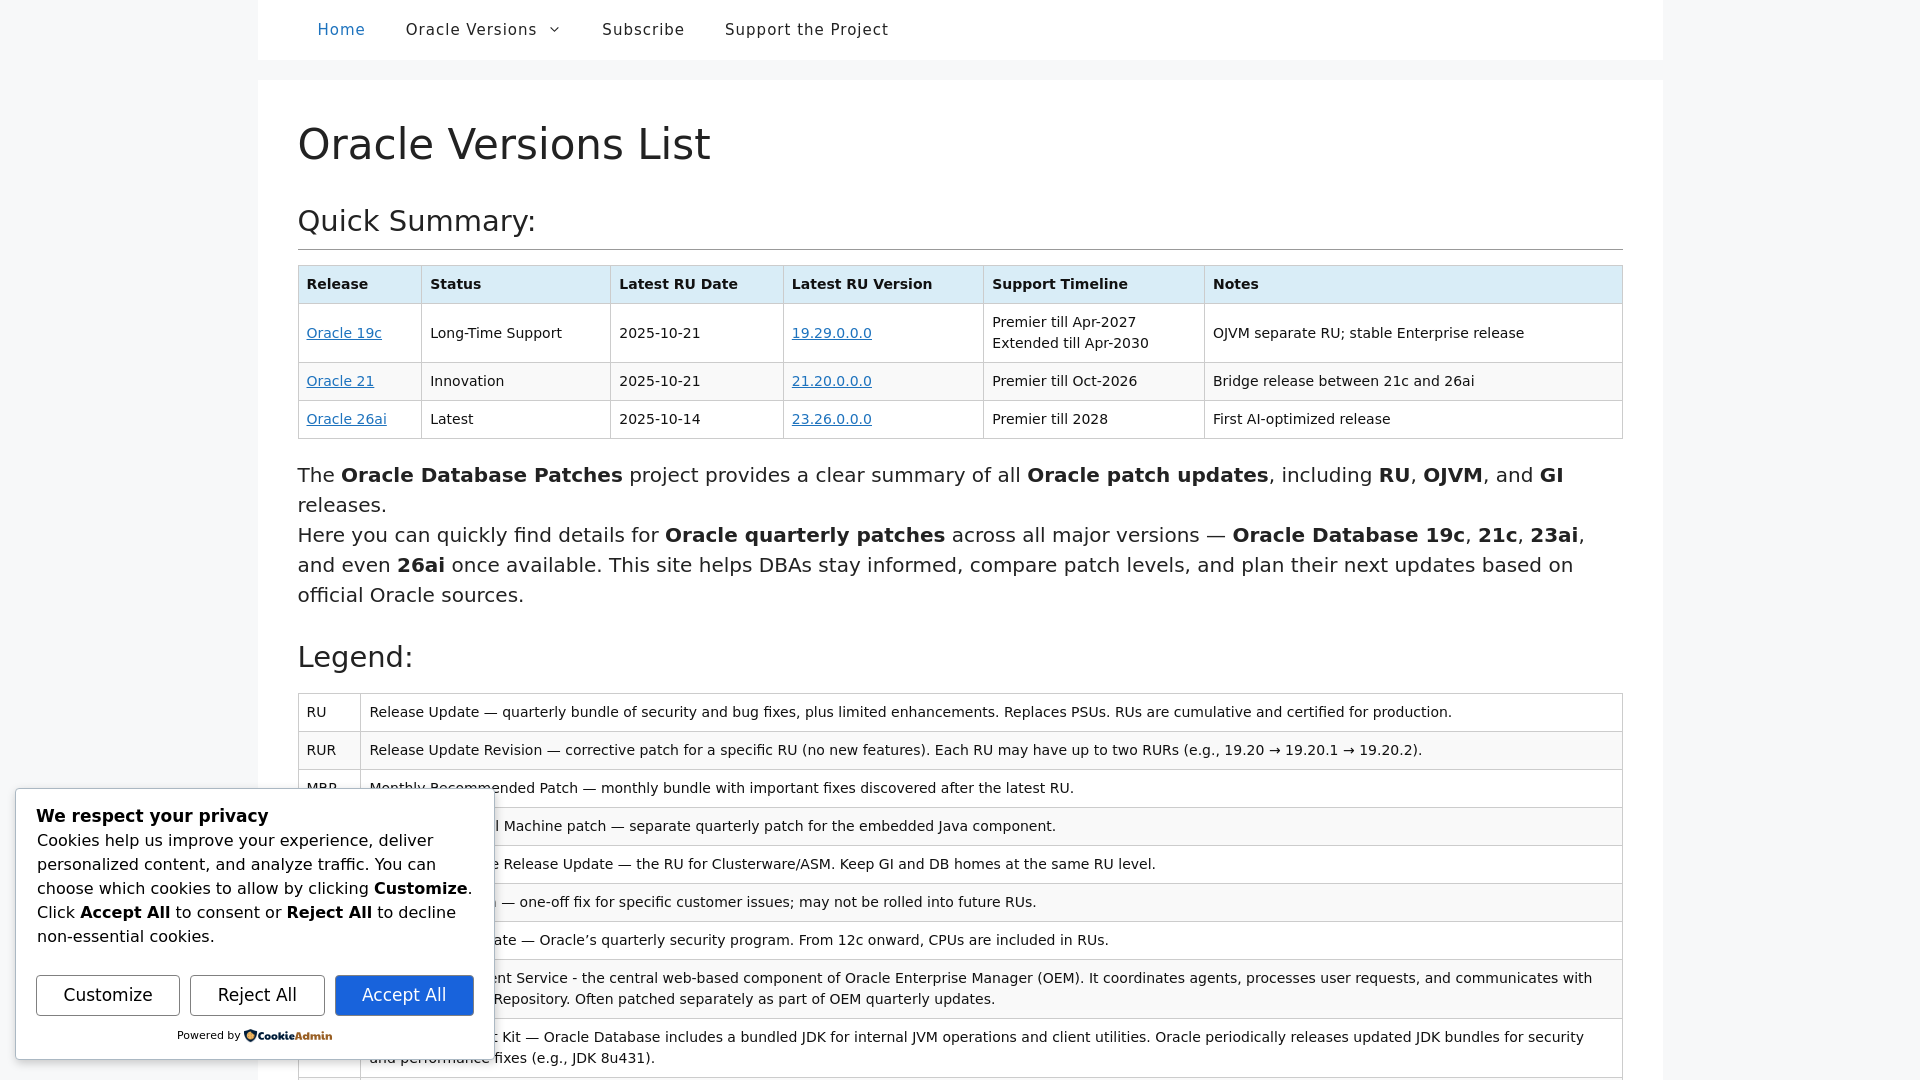
Task: Click Accept All cookies button
Action: (404, 995)
